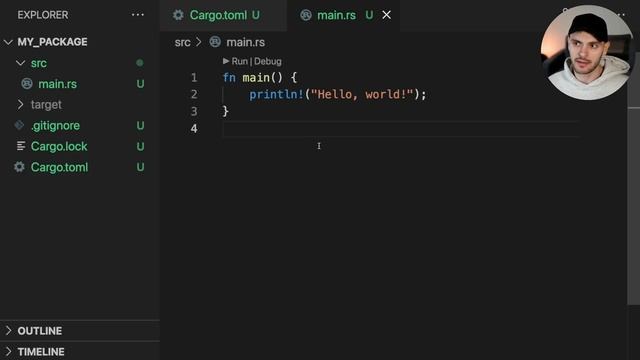This screenshot has width=640, height=360.
Task: Click the "Hello, world!" string literal
Action: coord(362,94)
